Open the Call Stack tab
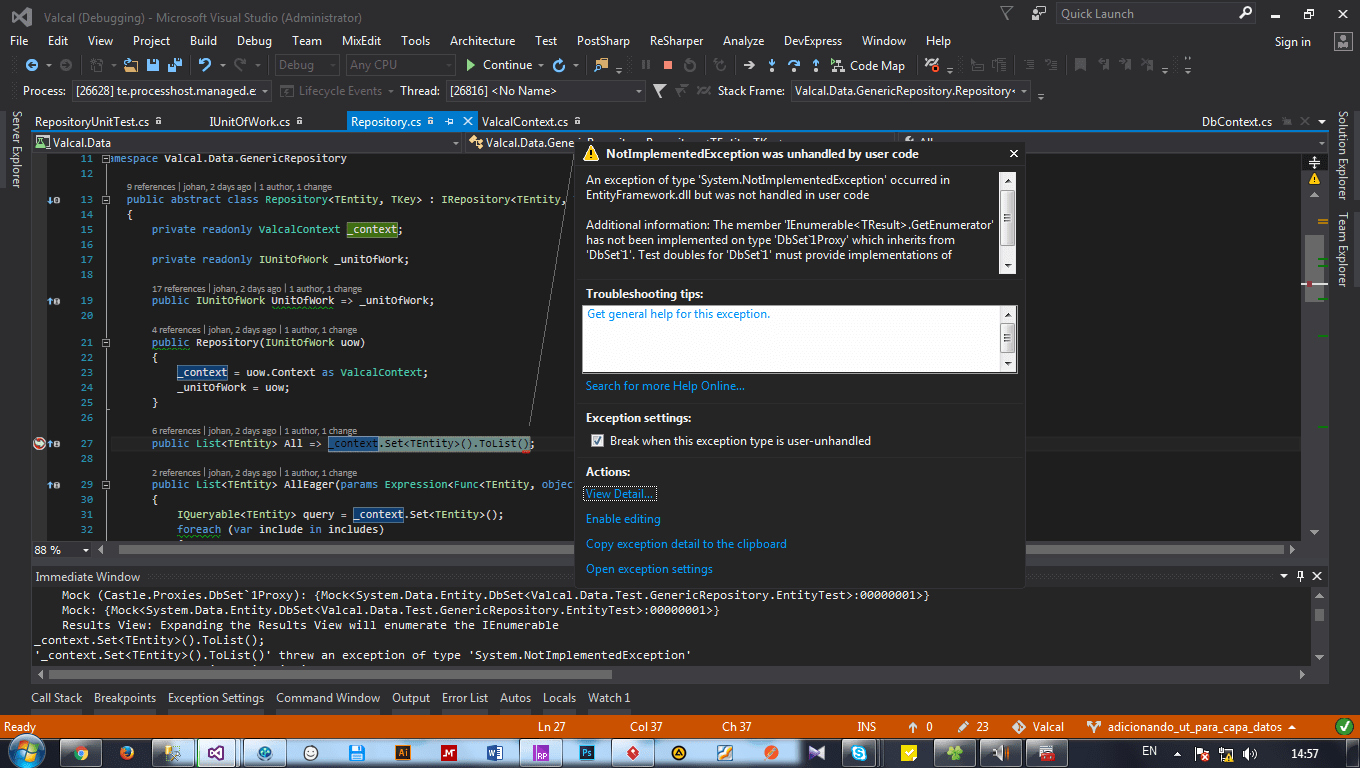Image resolution: width=1360 pixels, height=768 pixels. [x=57, y=698]
